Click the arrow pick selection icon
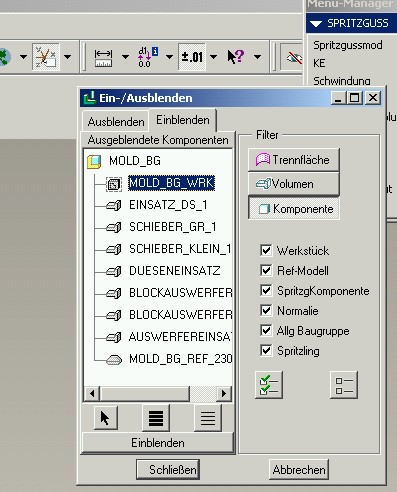Viewport: 397px width, 492px height. coord(105,417)
